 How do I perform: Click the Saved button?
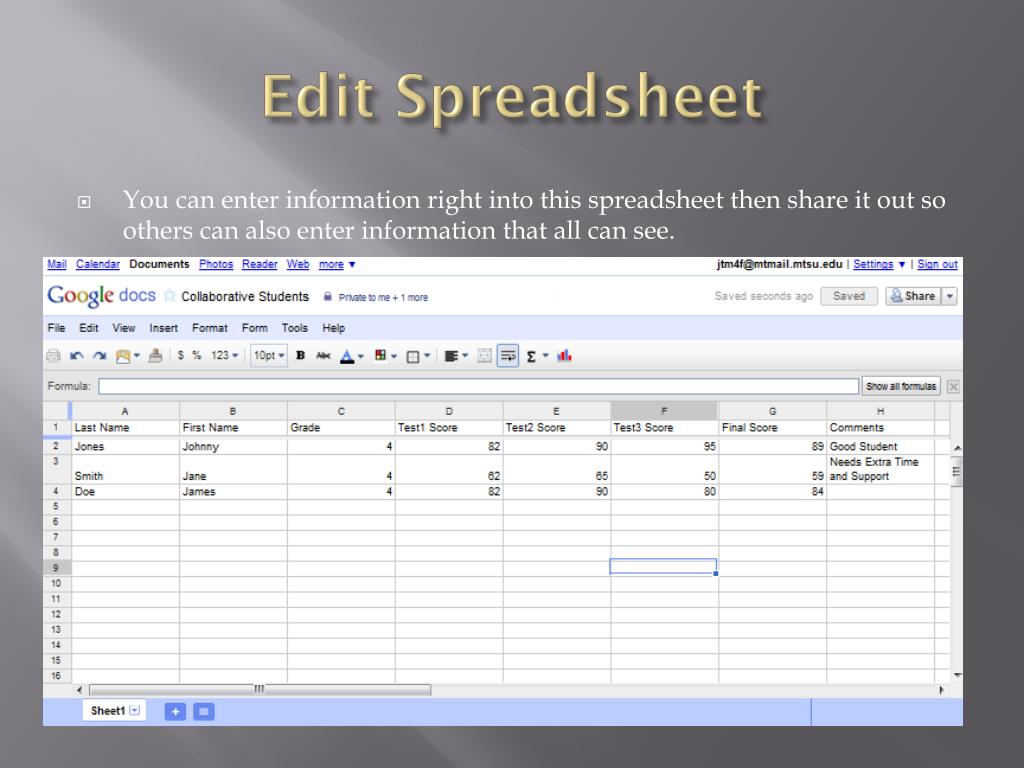848,296
